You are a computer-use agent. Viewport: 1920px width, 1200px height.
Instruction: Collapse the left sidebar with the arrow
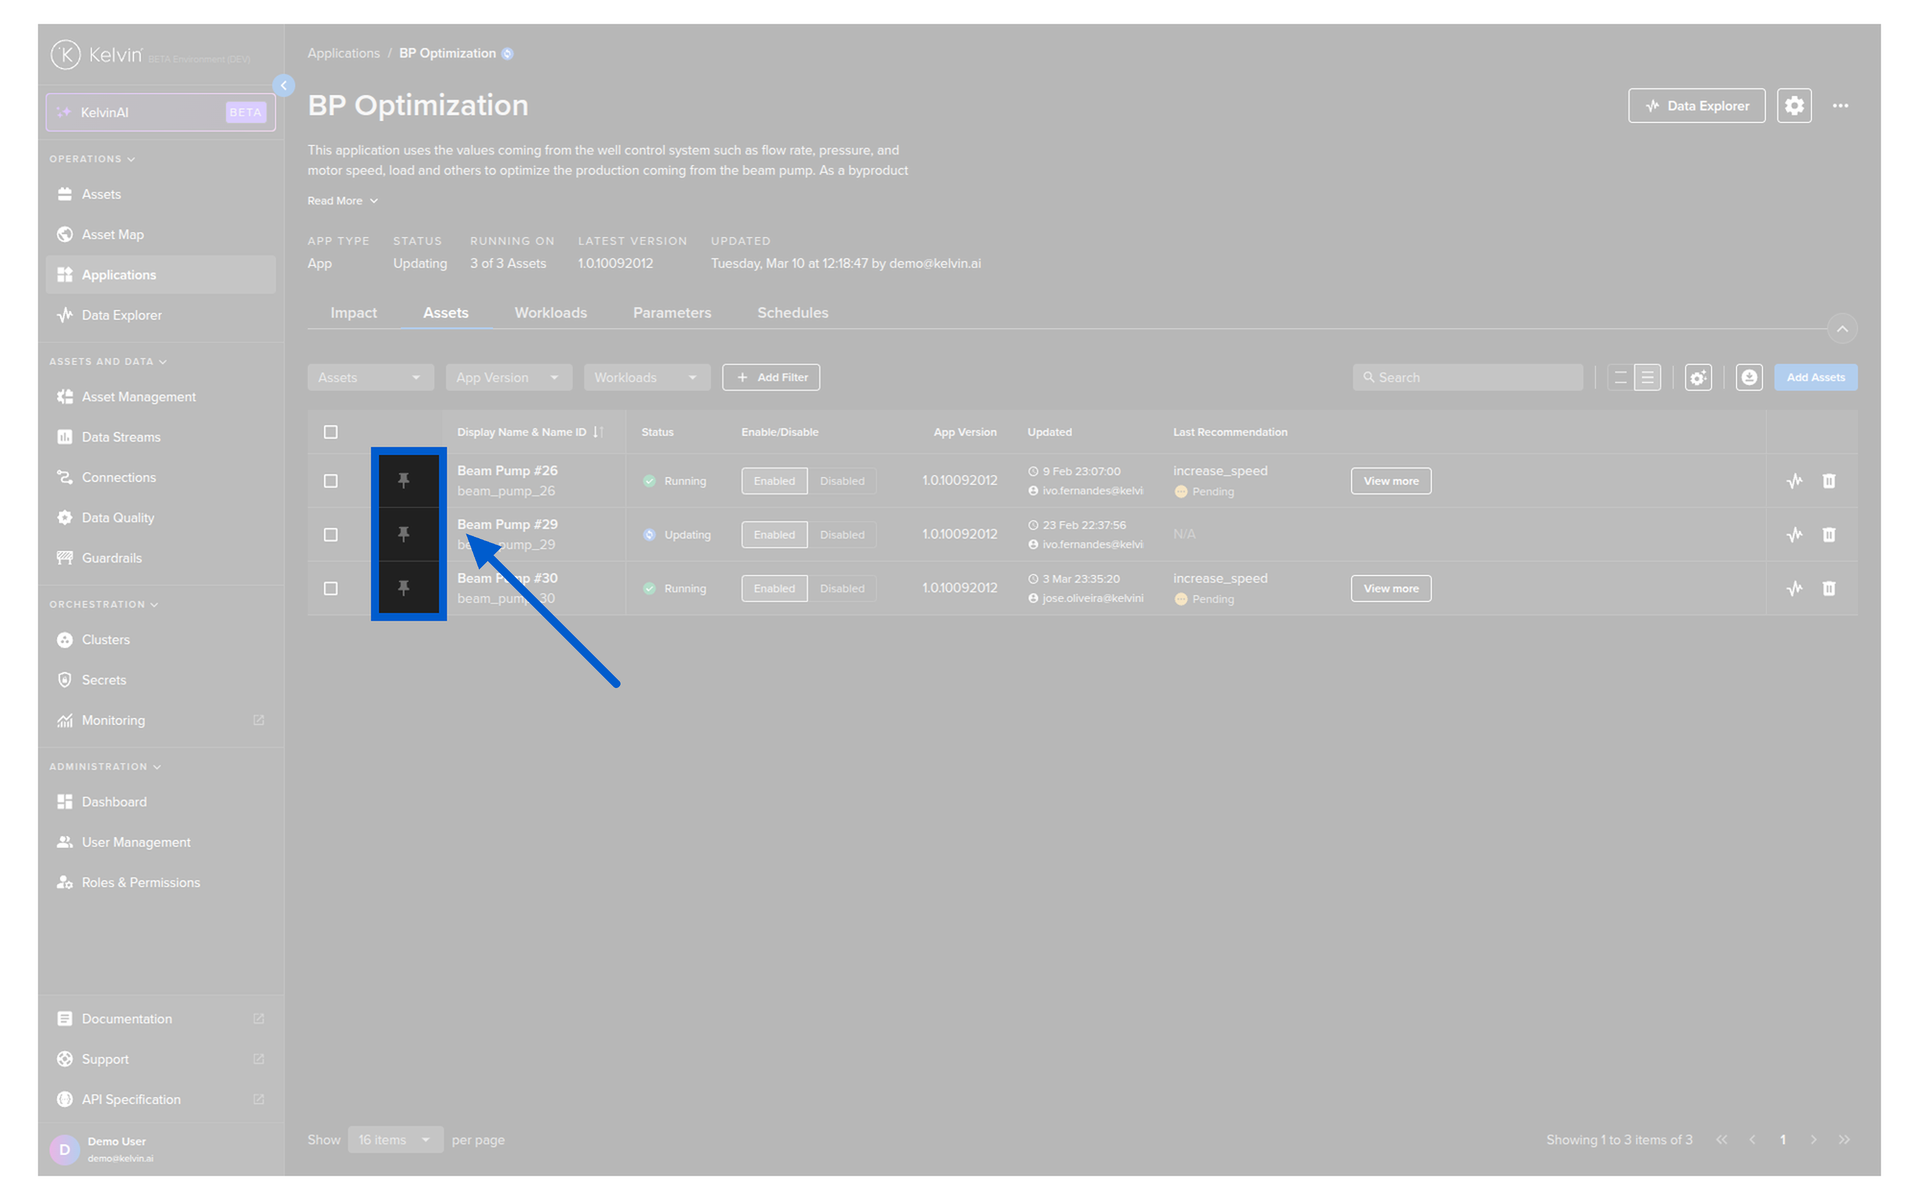pyautogui.click(x=284, y=86)
